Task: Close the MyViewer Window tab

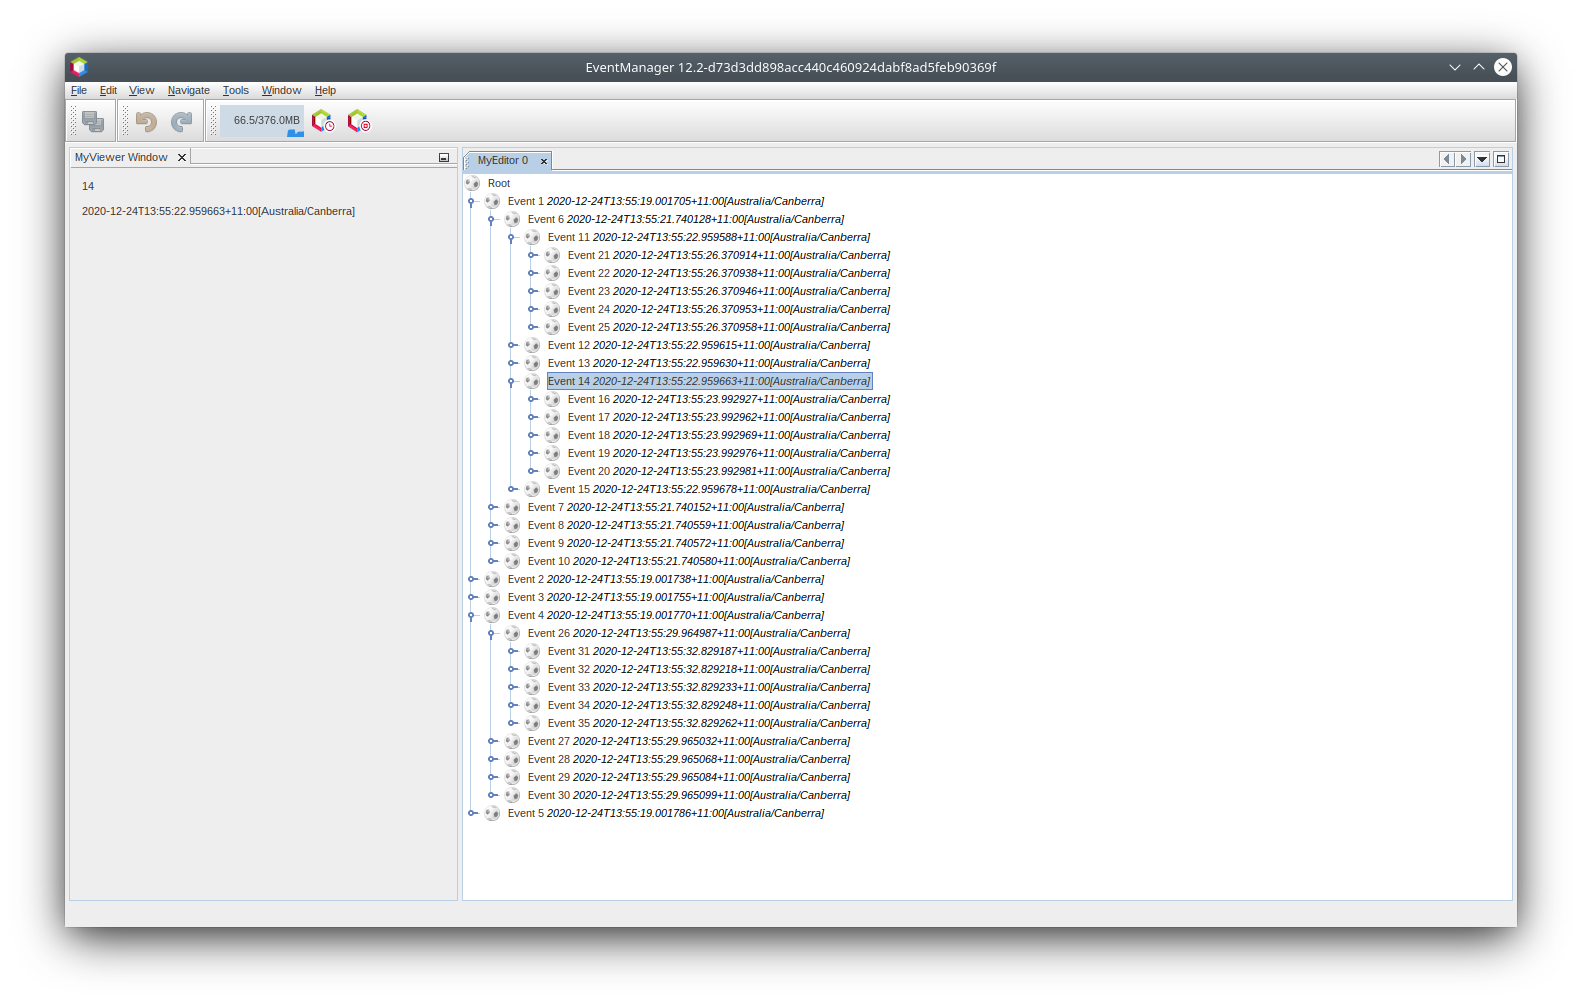Action: 182,157
